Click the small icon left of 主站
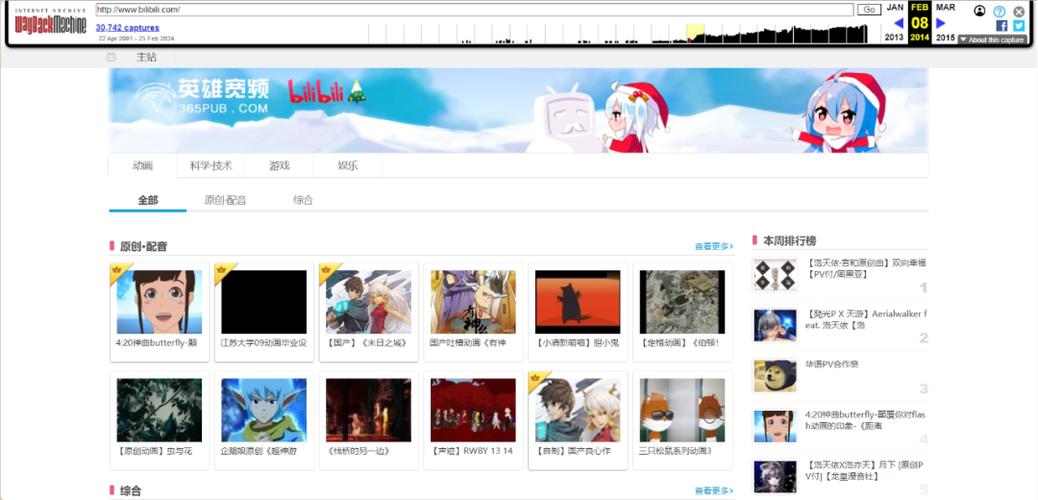Image resolution: width=1038 pixels, height=500 pixels. (x=111, y=57)
